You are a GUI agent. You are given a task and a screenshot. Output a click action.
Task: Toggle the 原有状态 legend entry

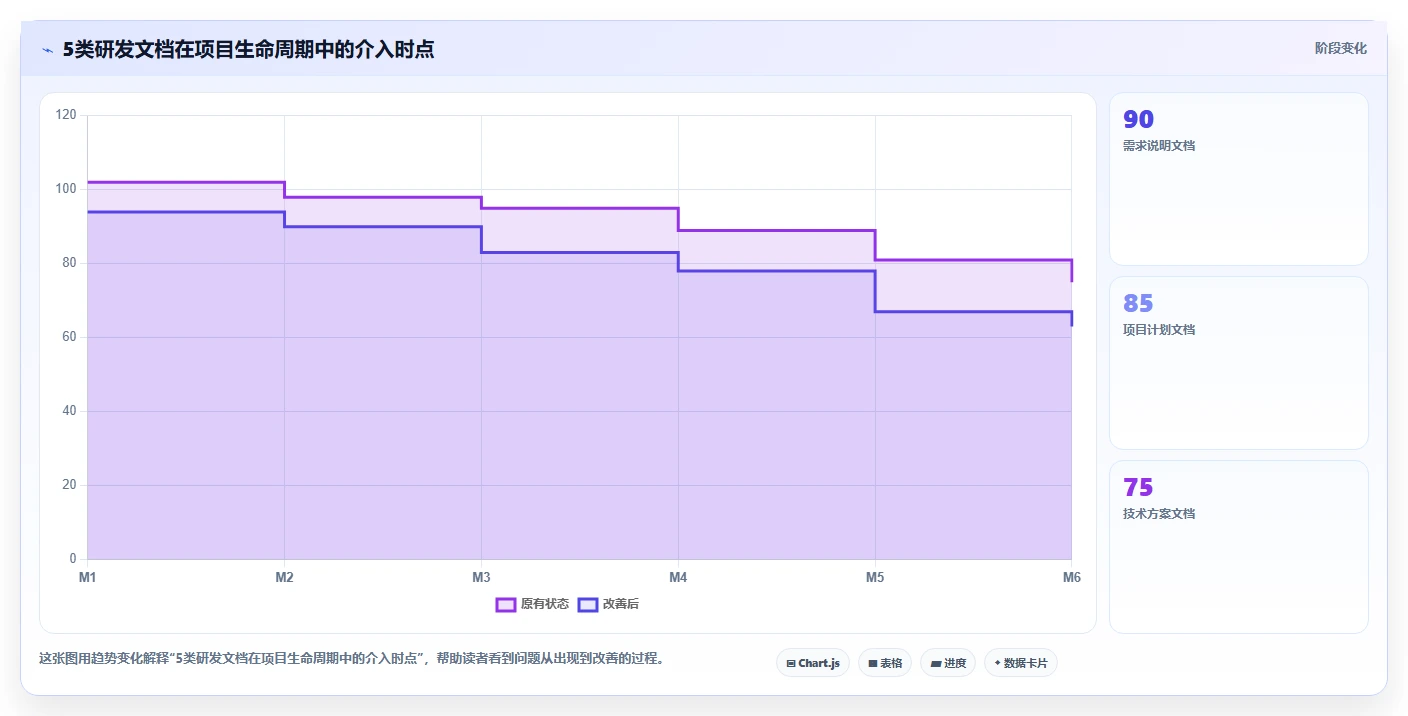(533, 604)
